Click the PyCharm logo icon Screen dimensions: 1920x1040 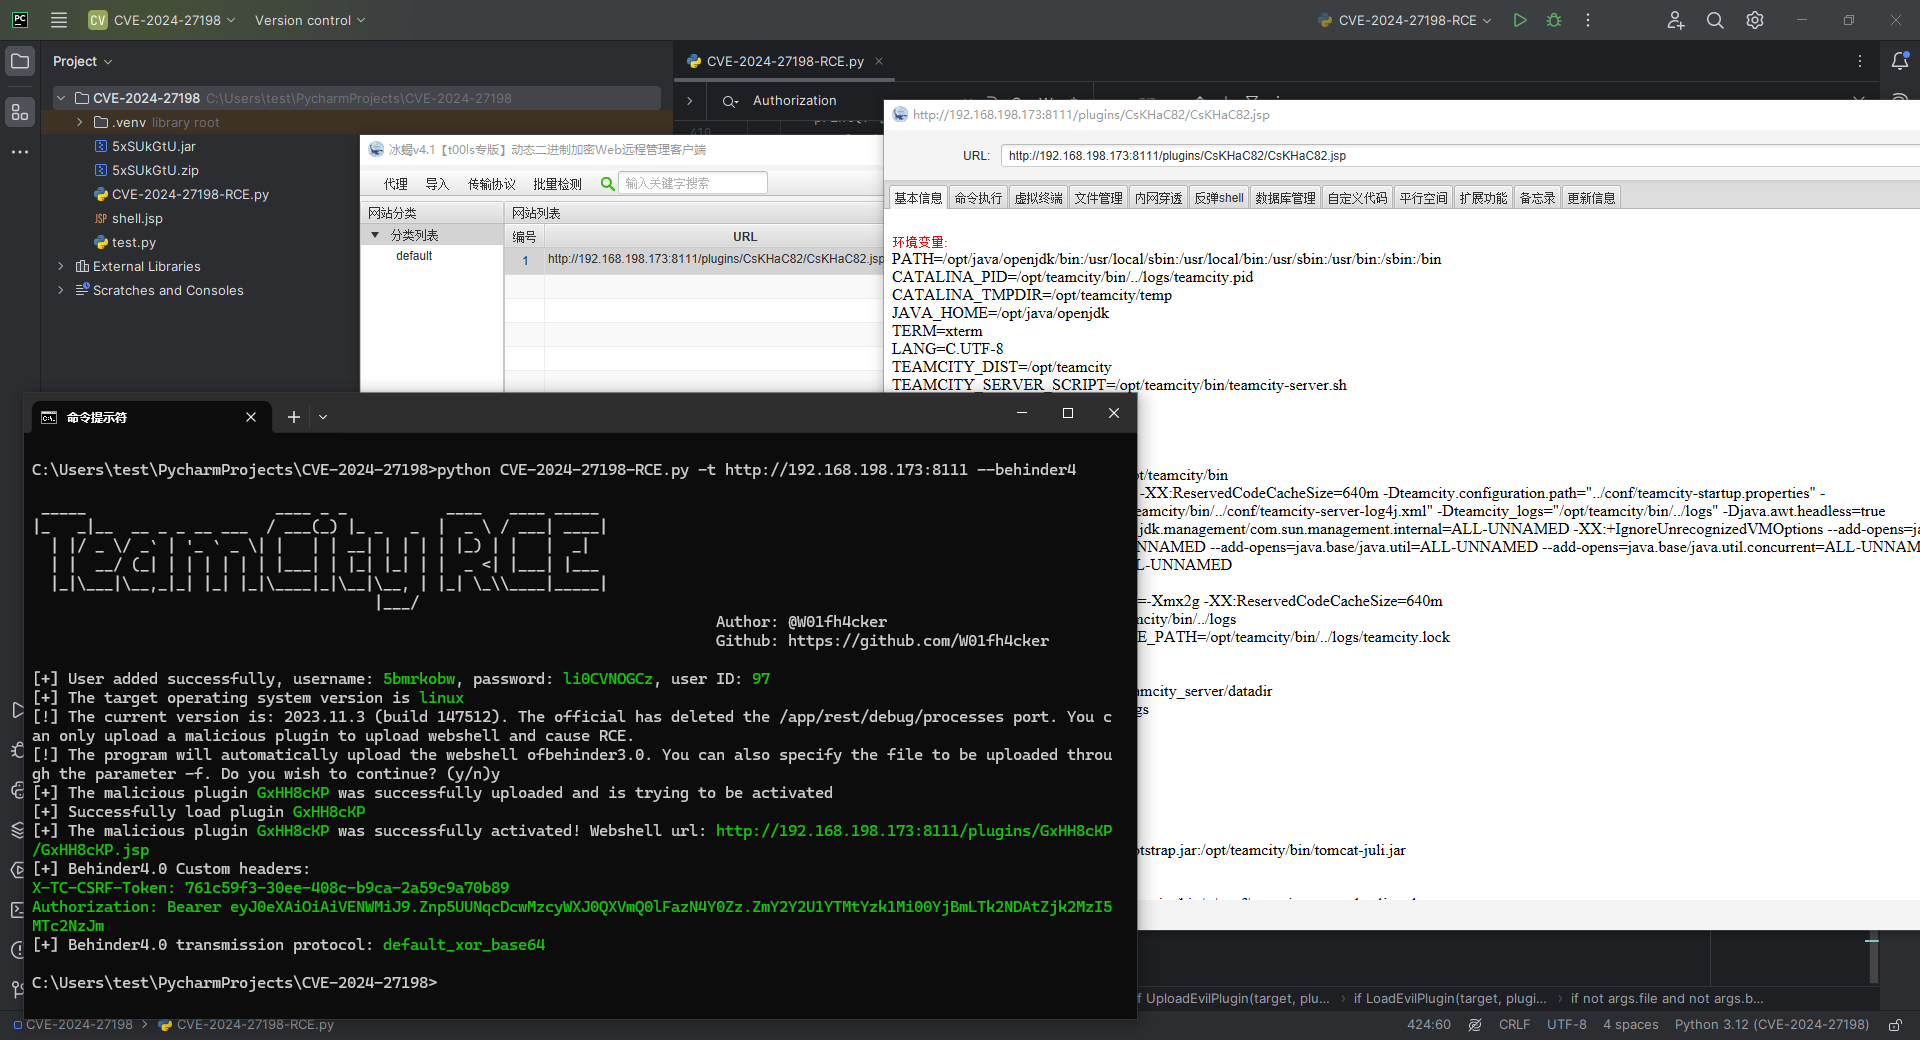pos(20,20)
